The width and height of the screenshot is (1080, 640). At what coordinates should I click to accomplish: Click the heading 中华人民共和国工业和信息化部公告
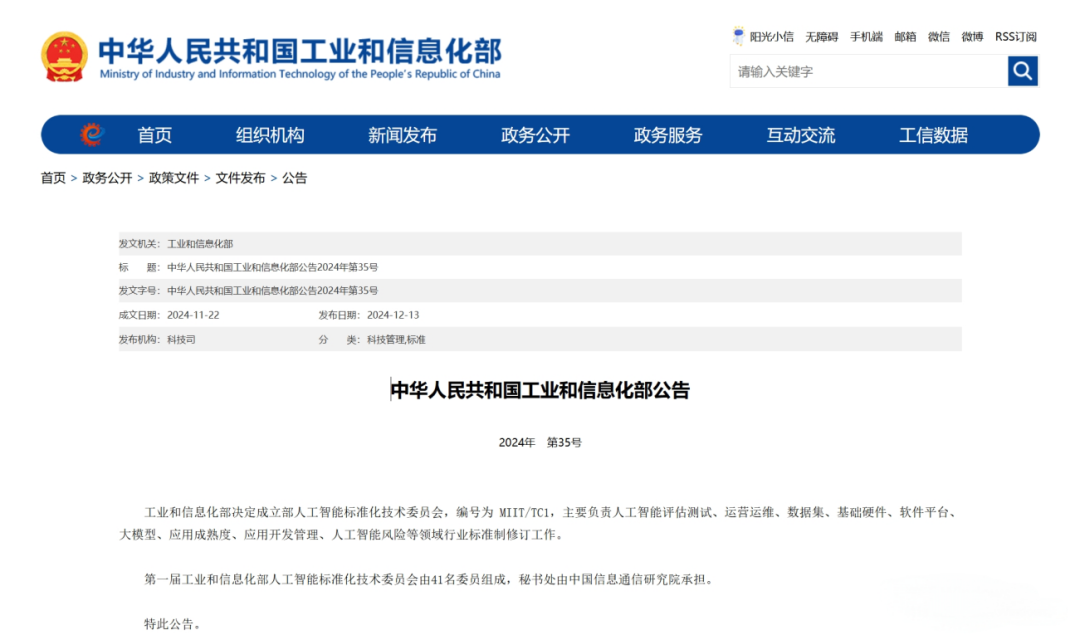coord(540,391)
